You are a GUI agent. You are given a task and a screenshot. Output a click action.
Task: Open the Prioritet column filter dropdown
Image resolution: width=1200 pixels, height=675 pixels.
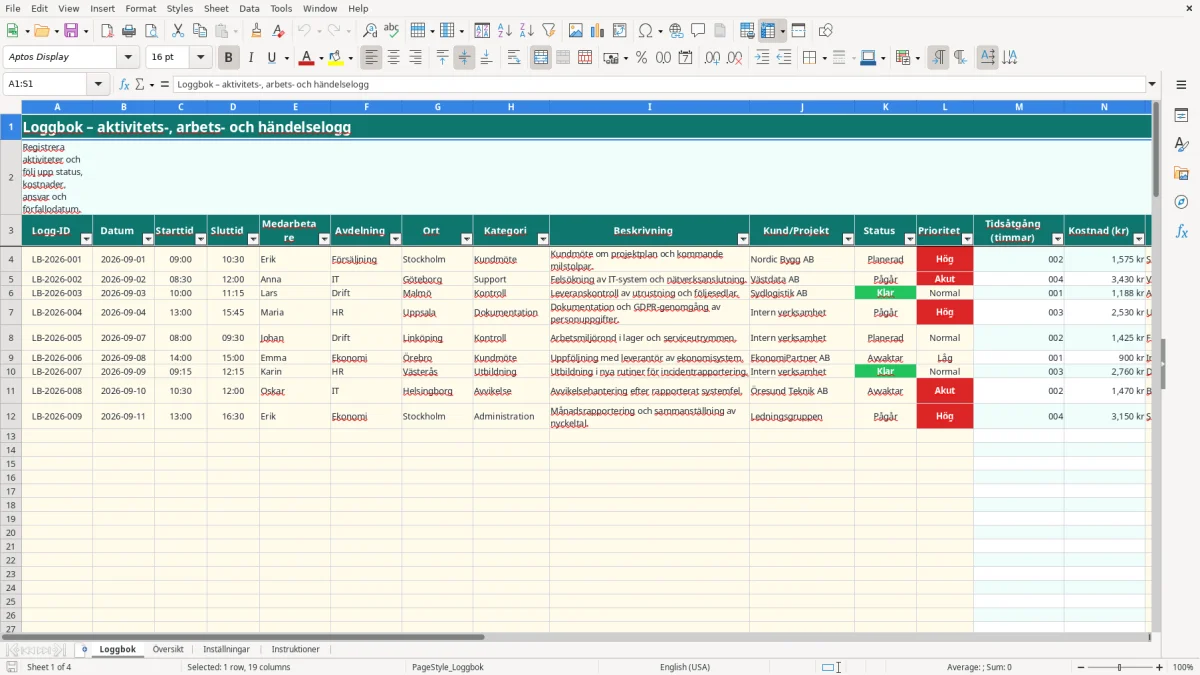pyautogui.click(x=967, y=239)
